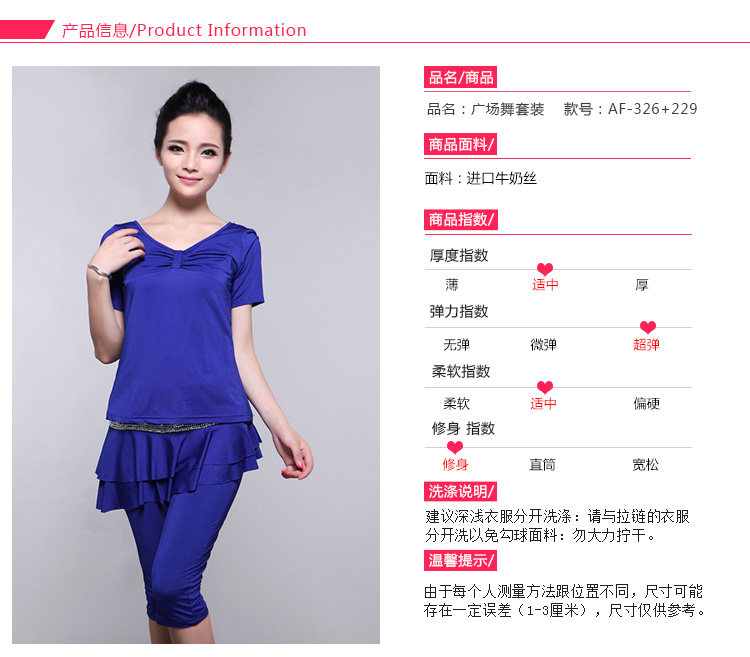The image size is (750, 657).
Task: Select the 微弹 elasticity option
Action: (543, 344)
